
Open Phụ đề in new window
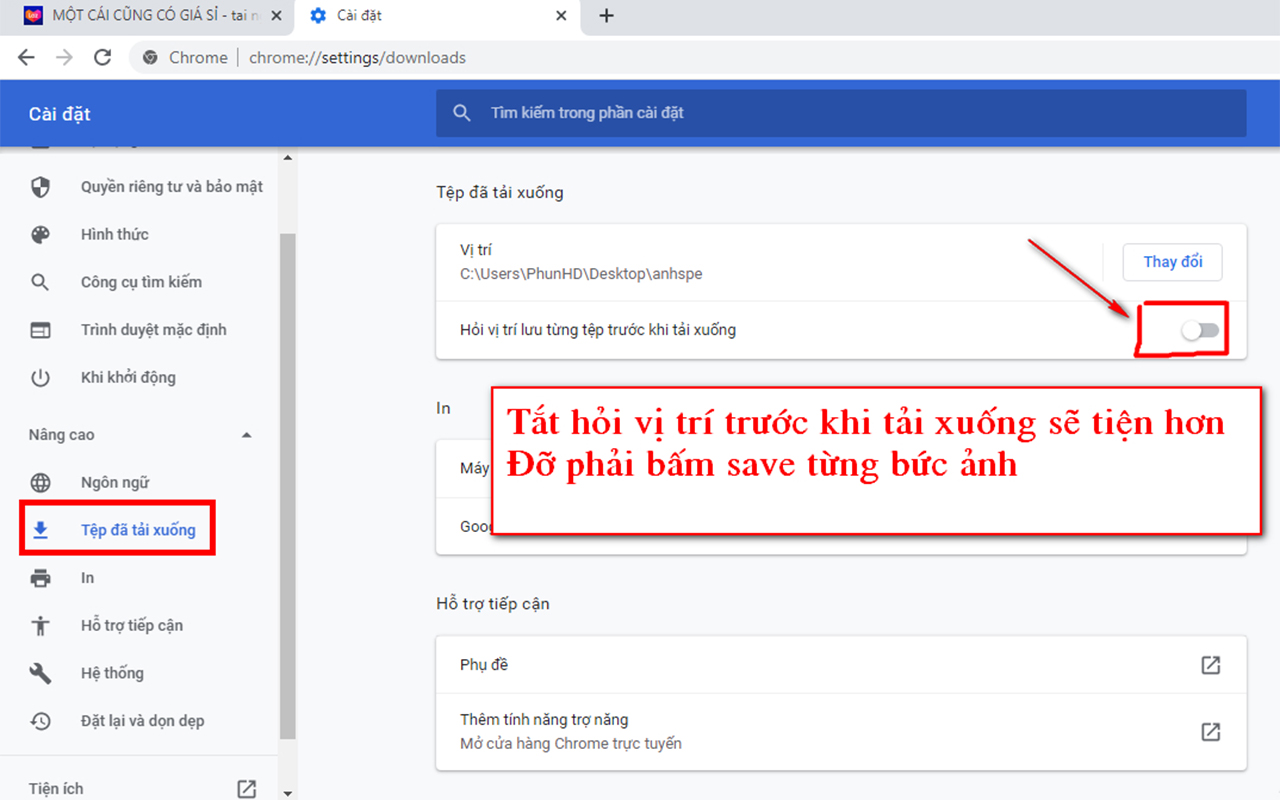point(1211,664)
